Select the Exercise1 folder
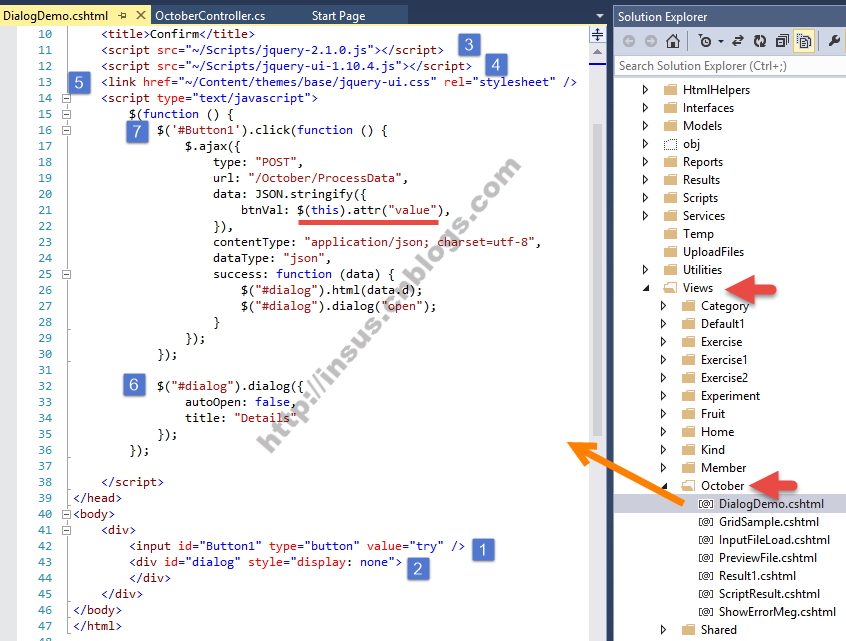This screenshot has width=846, height=641. (724, 360)
